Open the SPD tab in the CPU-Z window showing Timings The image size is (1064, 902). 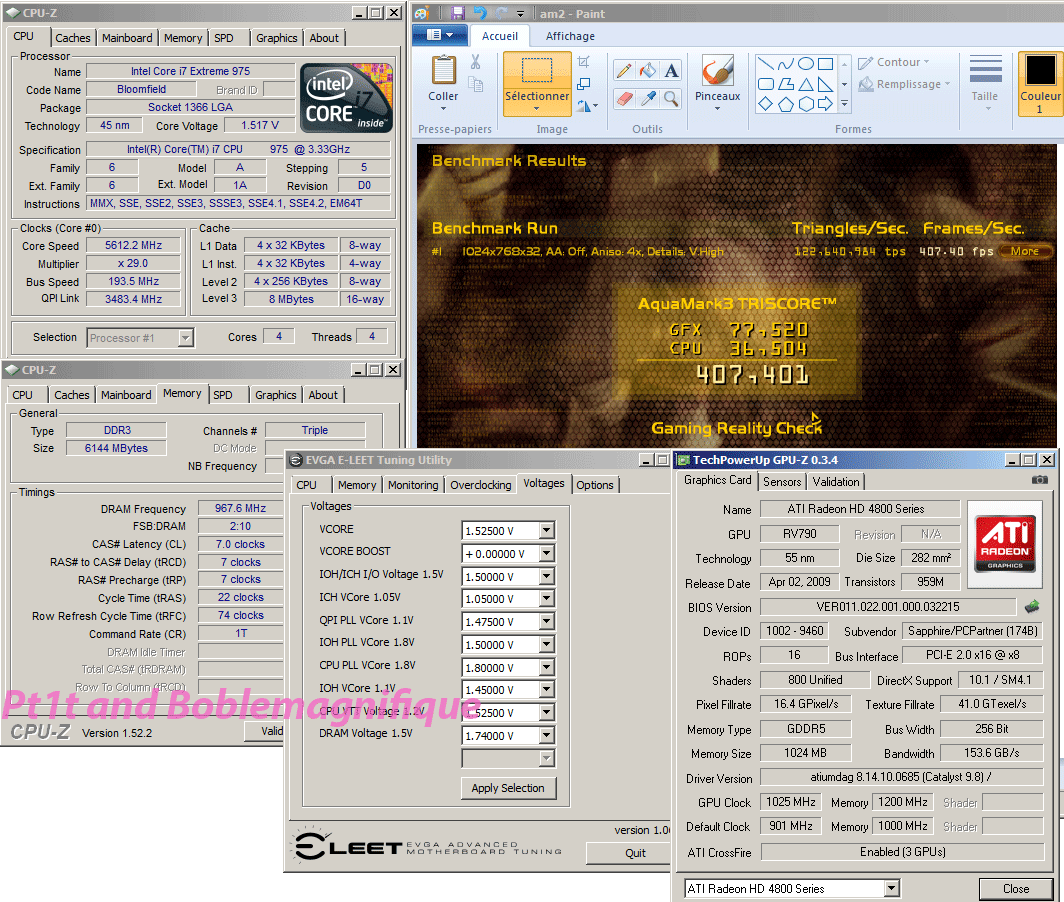(223, 395)
